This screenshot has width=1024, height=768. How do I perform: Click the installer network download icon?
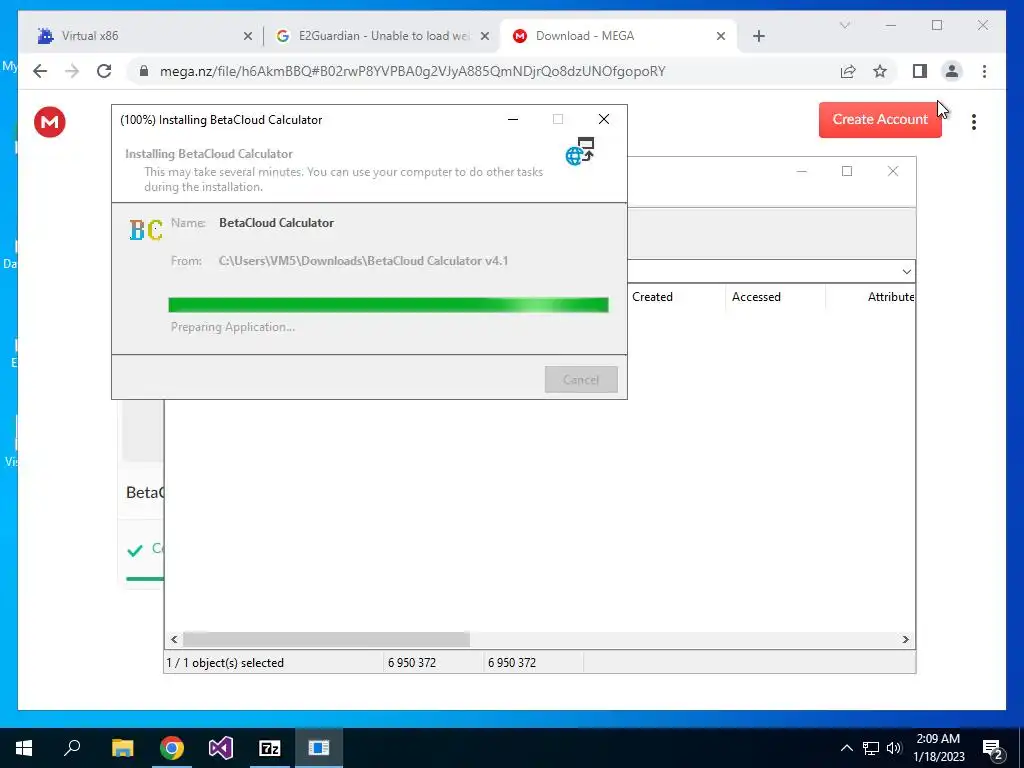tap(580, 152)
